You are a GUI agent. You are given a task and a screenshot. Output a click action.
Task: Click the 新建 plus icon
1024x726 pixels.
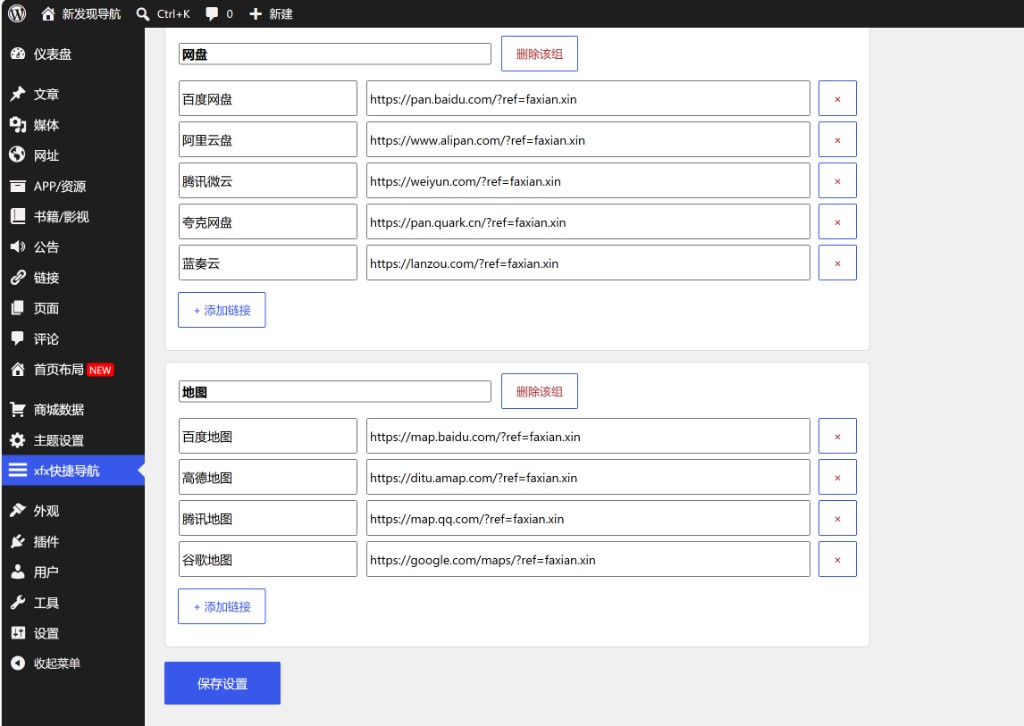coord(256,14)
